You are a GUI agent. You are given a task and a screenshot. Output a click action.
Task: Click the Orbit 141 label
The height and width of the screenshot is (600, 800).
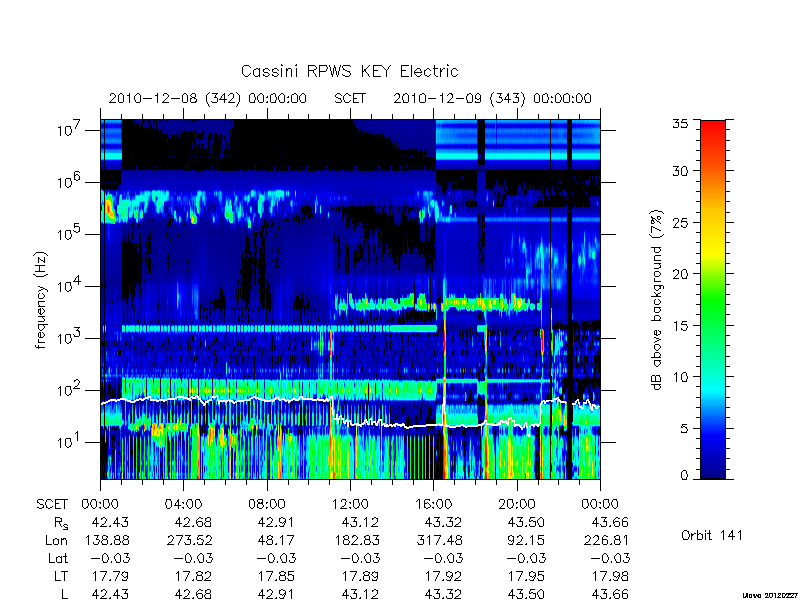coord(712,535)
